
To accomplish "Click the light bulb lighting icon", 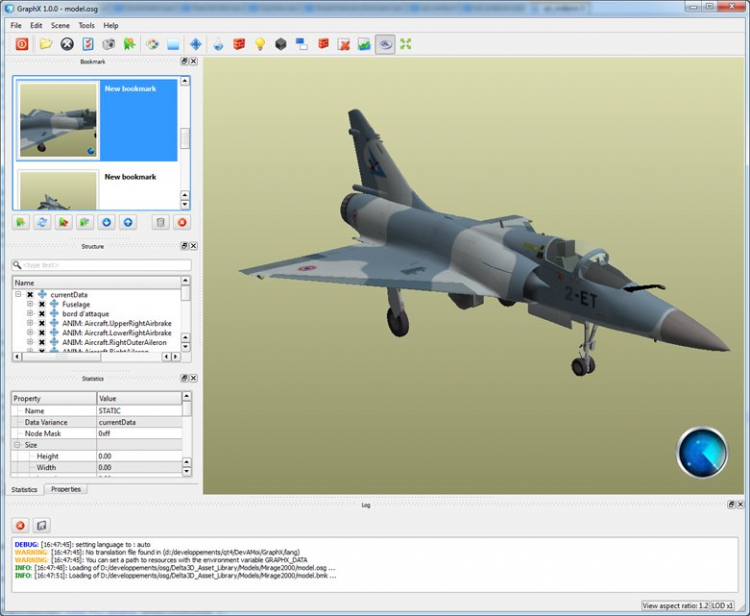I will click(260, 44).
